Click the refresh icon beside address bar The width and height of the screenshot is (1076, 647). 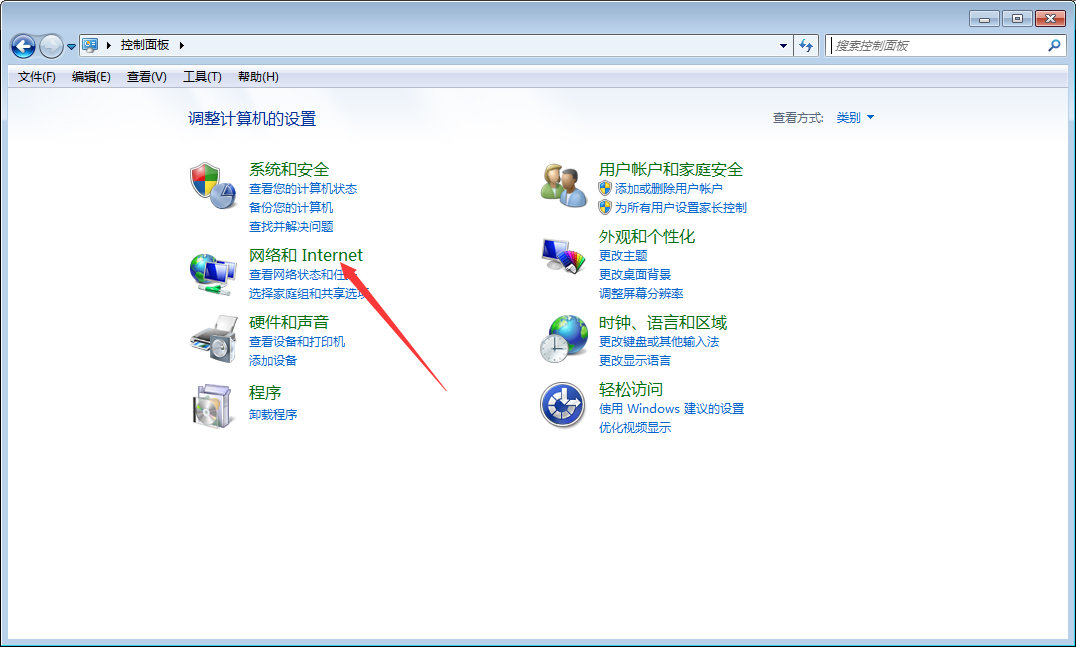pyautogui.click(x=806, y=45)
